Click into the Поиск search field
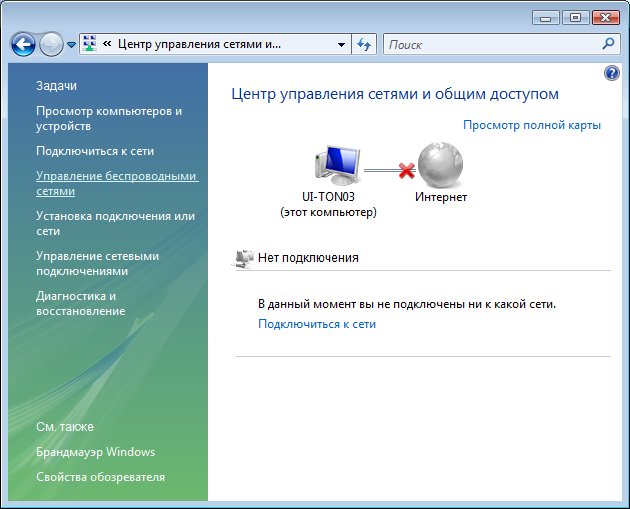The height and width of the screenshot is (509, 630). click(490, 45)
